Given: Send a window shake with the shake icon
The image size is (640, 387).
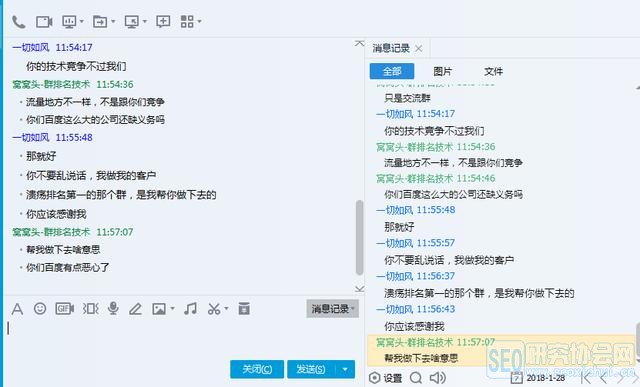Looking at the screenshot, I should pos(91,309).
